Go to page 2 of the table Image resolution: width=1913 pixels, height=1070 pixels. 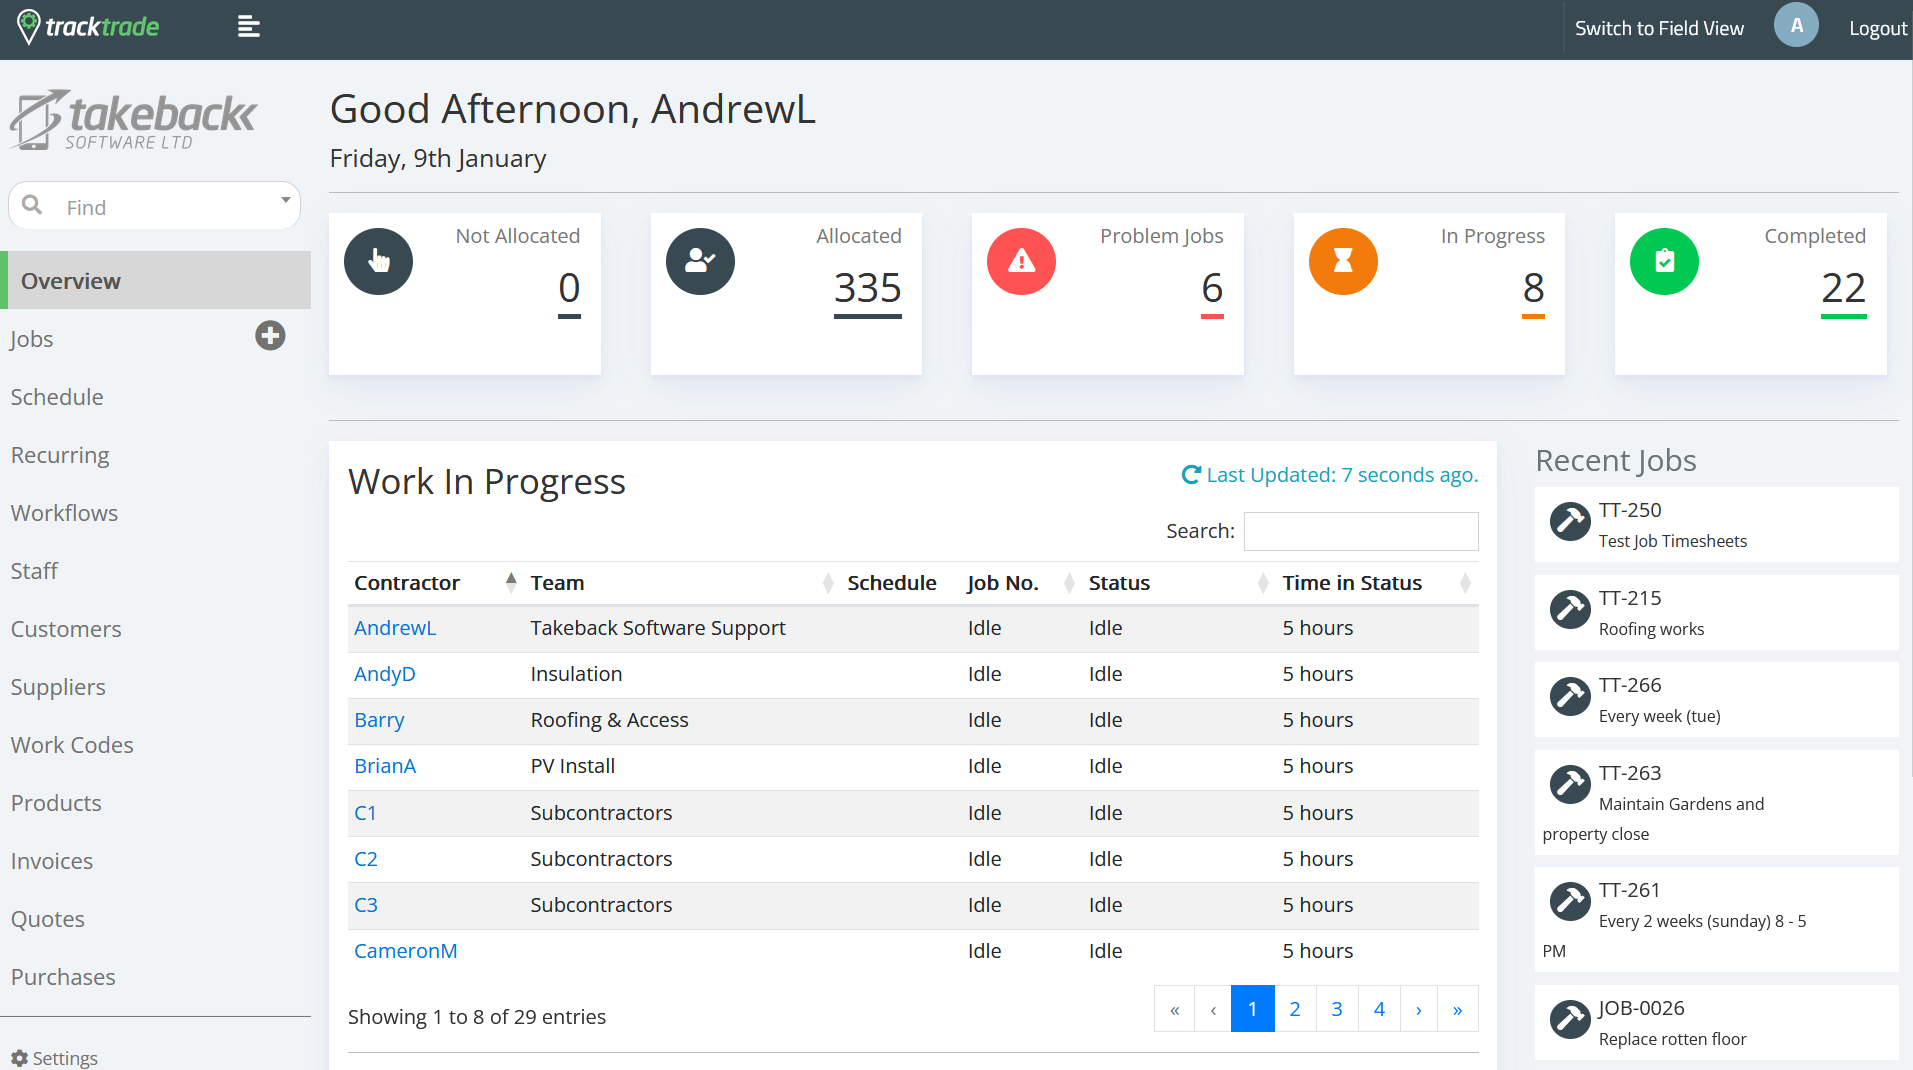pyautogui.click(x=1295, y=1009)
